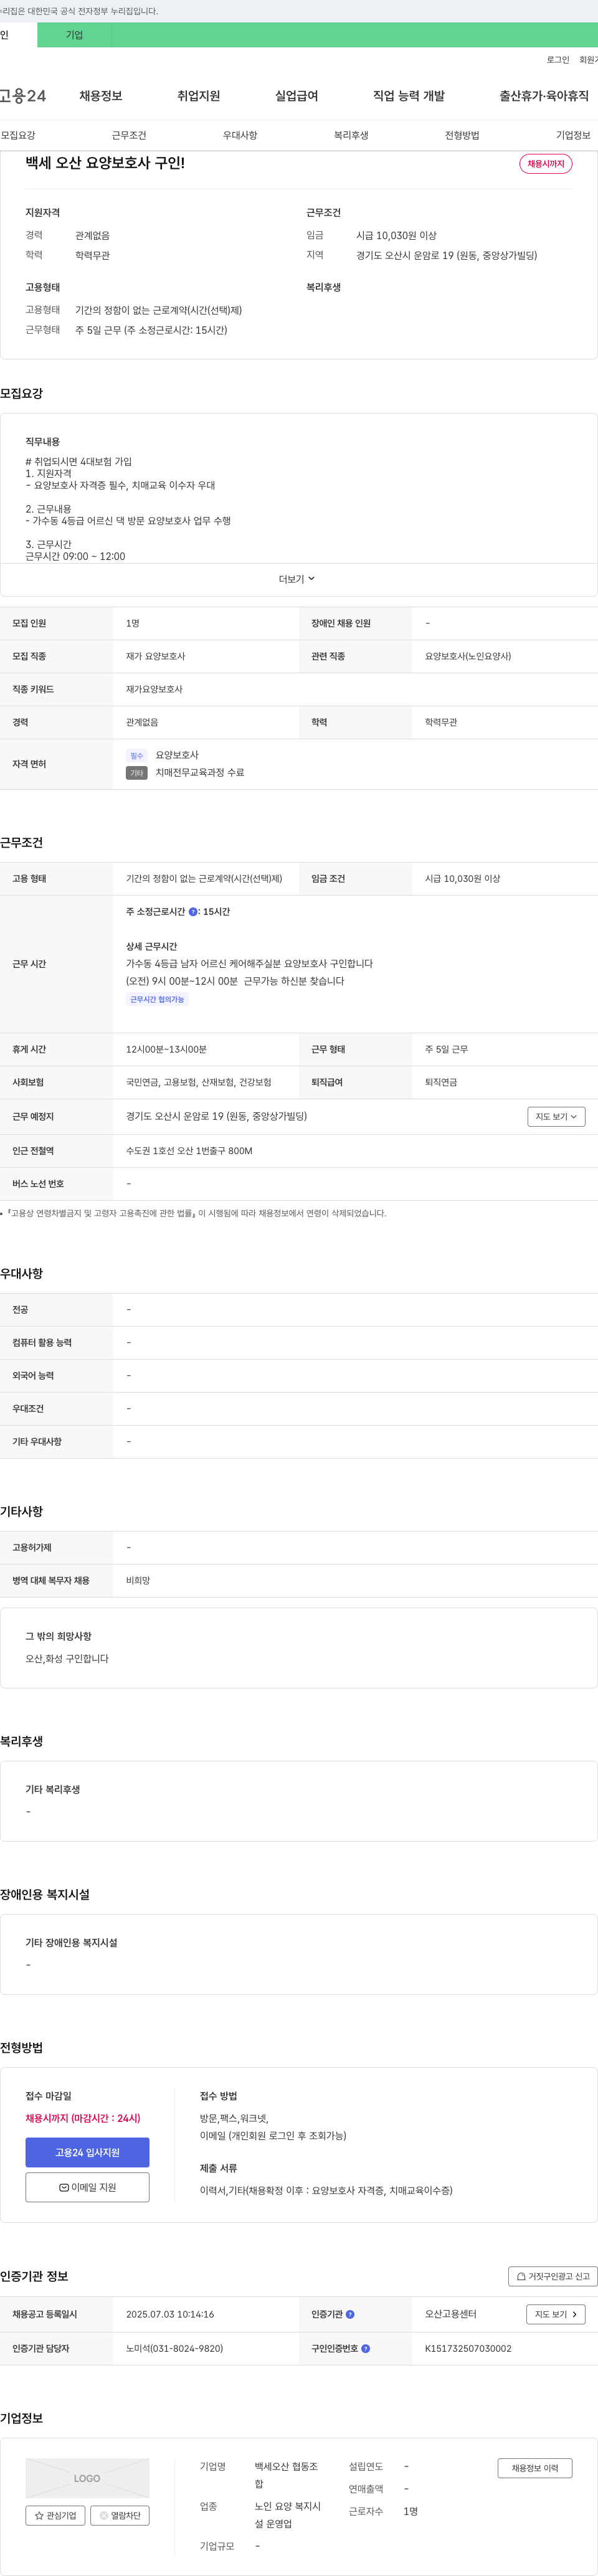This screenshot has width=598, height=2576.
Task: Click the 고용24 logo
Action: tap(22, 96)
